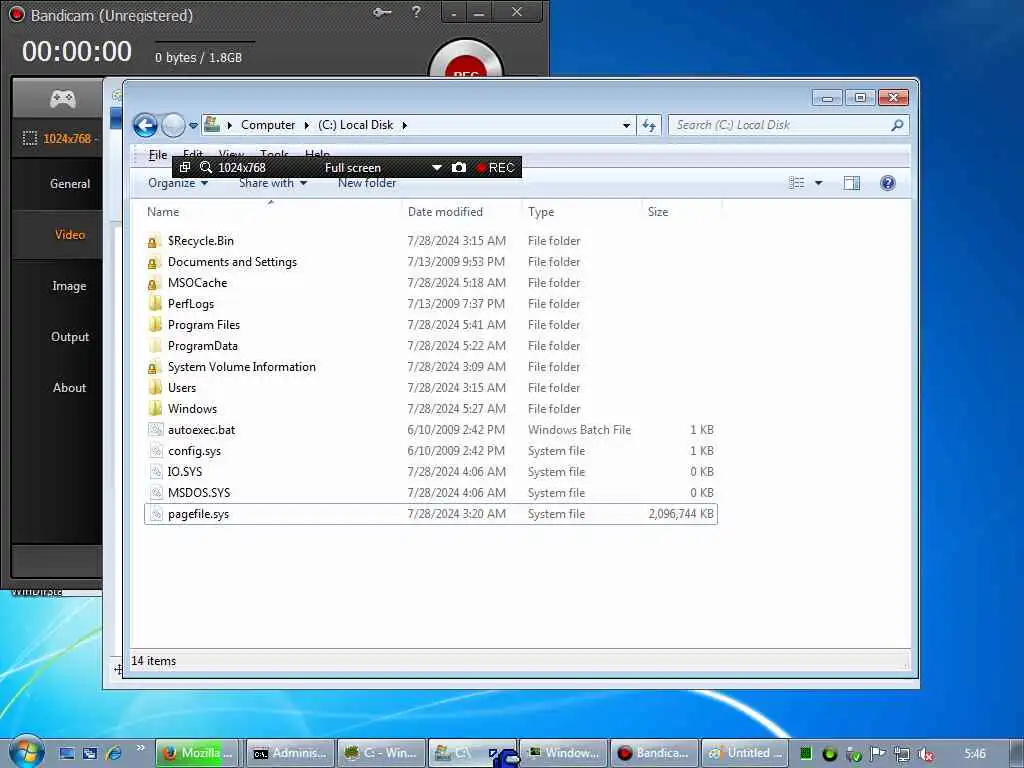Screen dimensions: 1024x768
Task: Click the Bandicam key registration icon
Action: coord(382,12)
